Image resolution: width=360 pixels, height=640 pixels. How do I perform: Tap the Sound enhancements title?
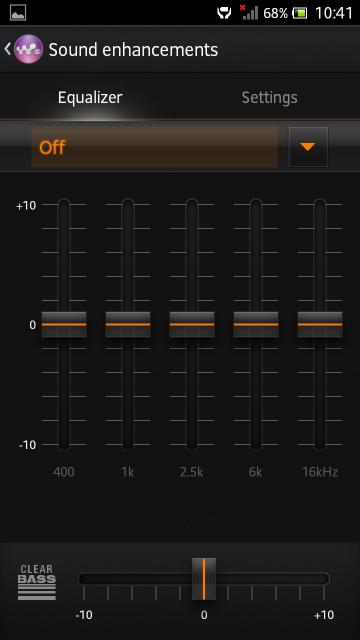pyautogui.click(x=133, y=50)
